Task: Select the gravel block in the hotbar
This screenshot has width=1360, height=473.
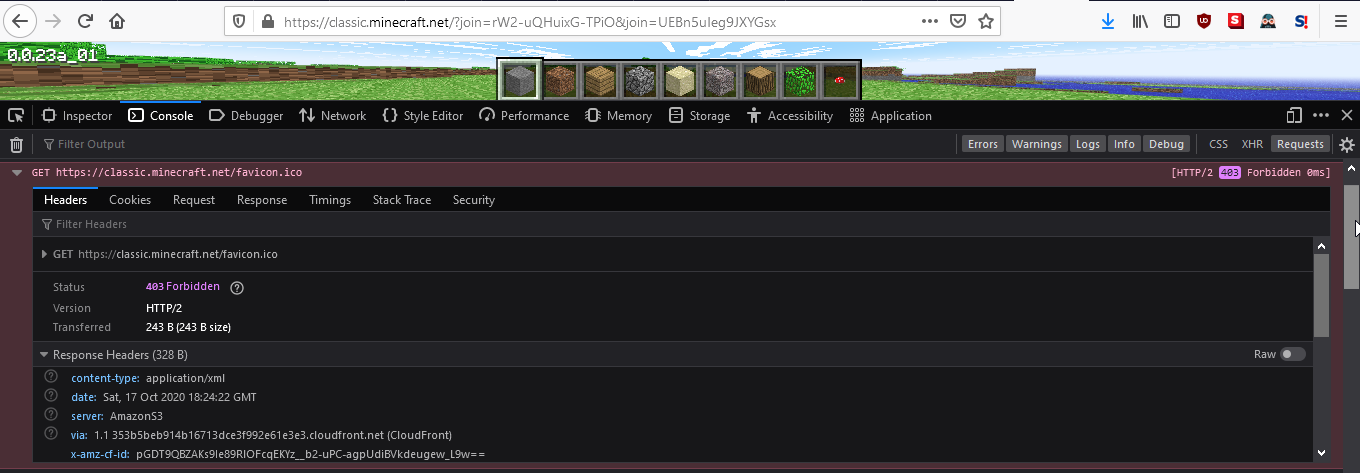Action: pyautogui.click(x=720, y=79)
